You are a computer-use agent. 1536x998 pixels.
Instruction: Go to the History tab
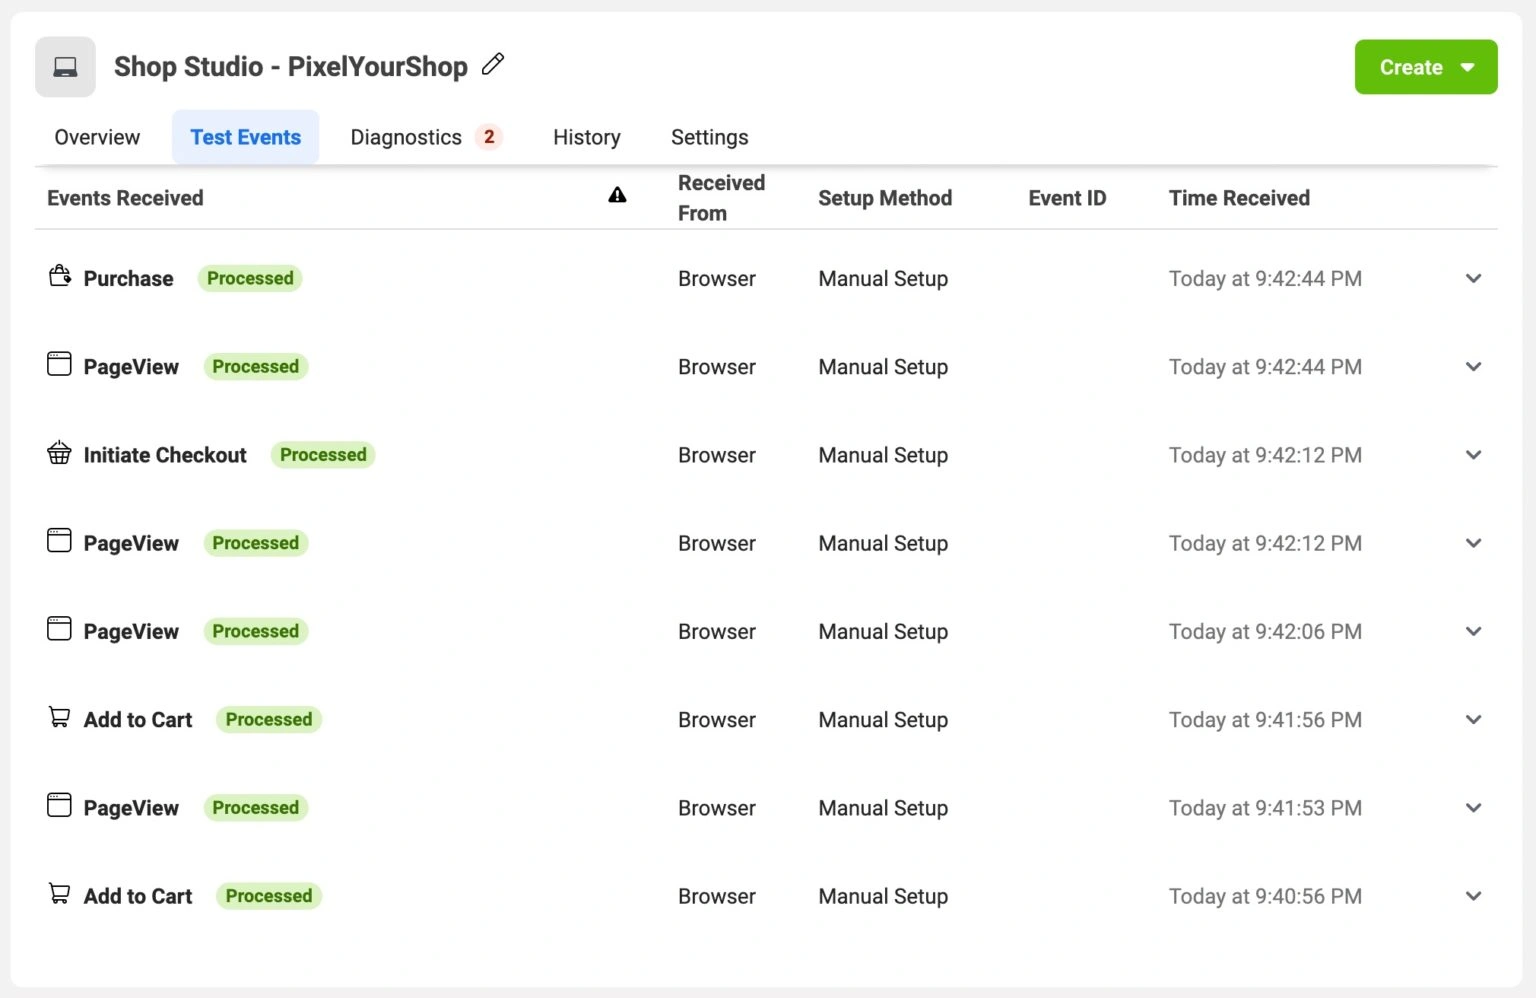pyautogui.click(x=586, y=137)
